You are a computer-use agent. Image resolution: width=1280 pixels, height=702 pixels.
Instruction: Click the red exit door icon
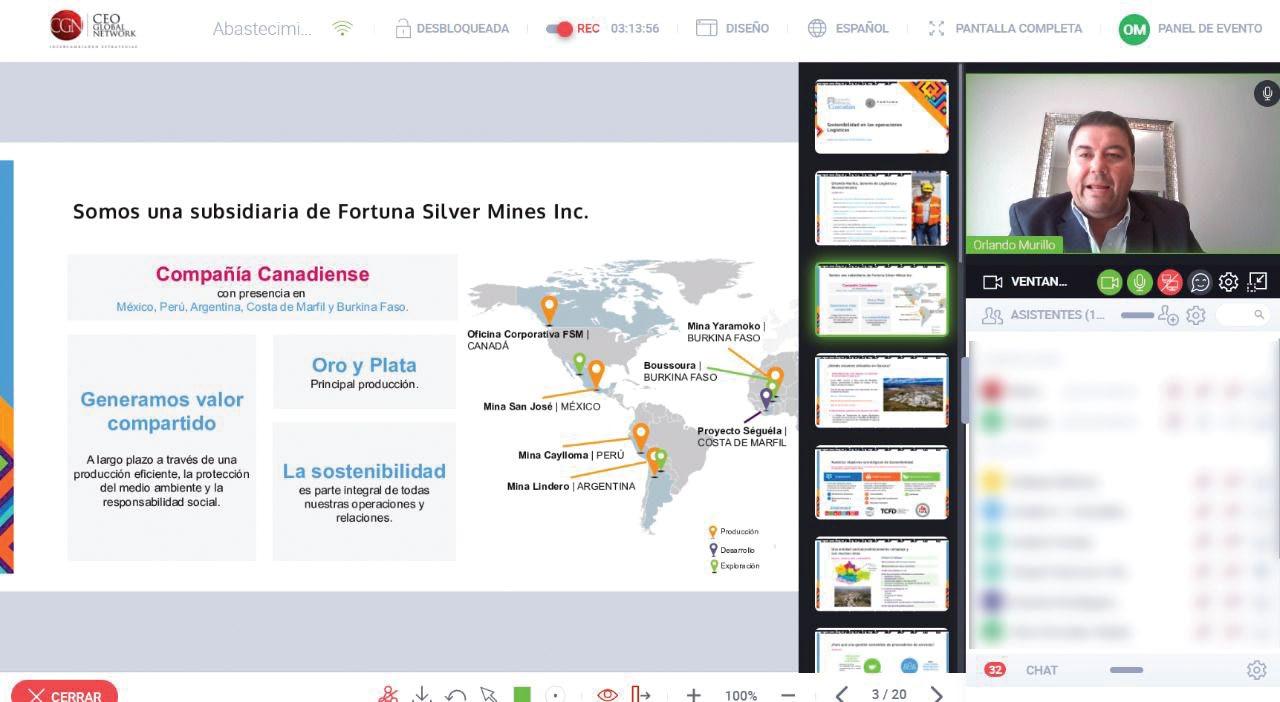tap(641, 694)
